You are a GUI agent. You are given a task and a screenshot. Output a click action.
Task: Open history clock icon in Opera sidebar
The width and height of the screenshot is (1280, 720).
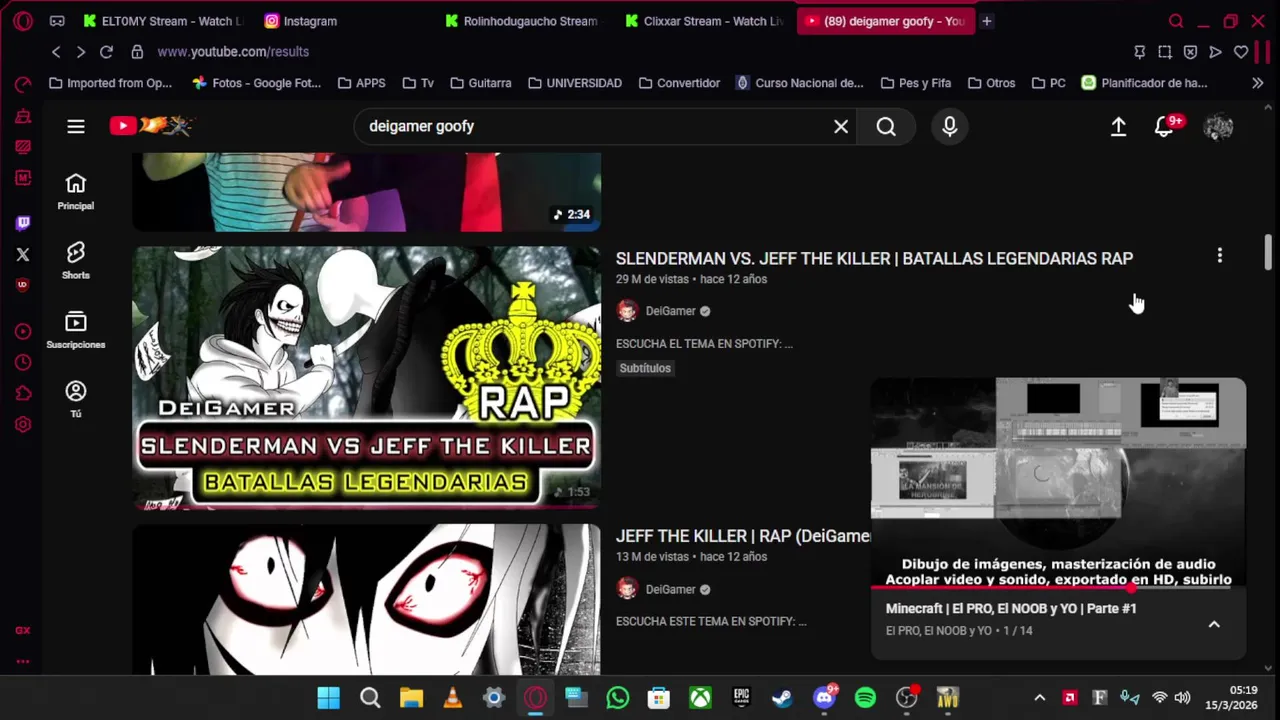pyautogui.click(x=23, y=362)
